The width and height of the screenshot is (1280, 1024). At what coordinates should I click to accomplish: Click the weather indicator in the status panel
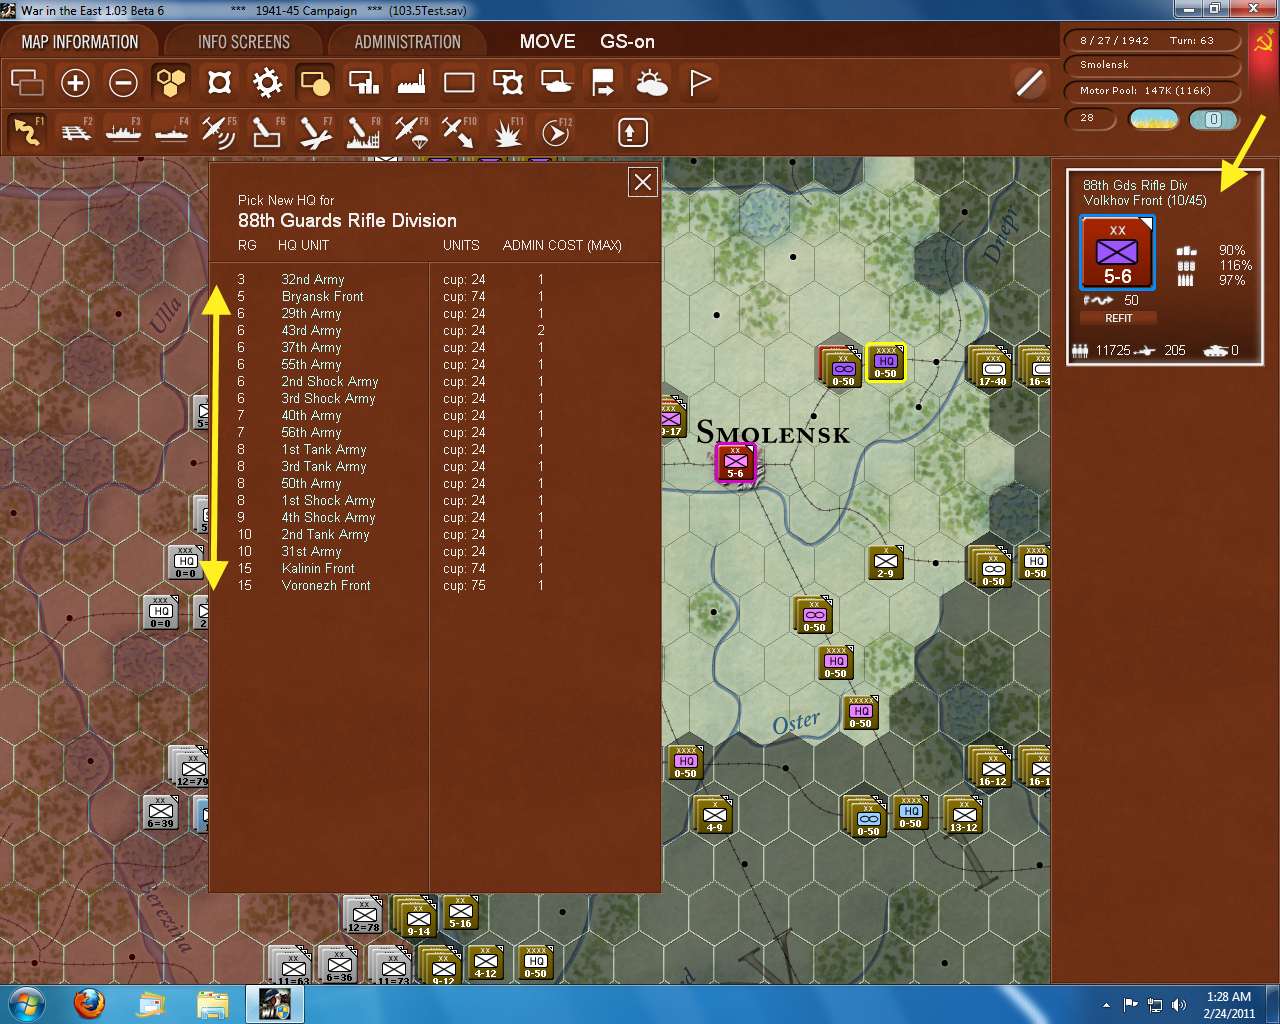[1153, 119]
